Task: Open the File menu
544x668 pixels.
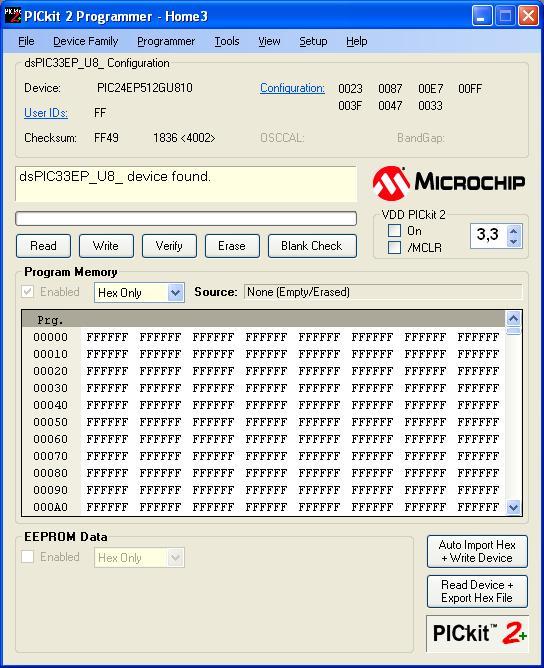Action: (x=26, y=41)
